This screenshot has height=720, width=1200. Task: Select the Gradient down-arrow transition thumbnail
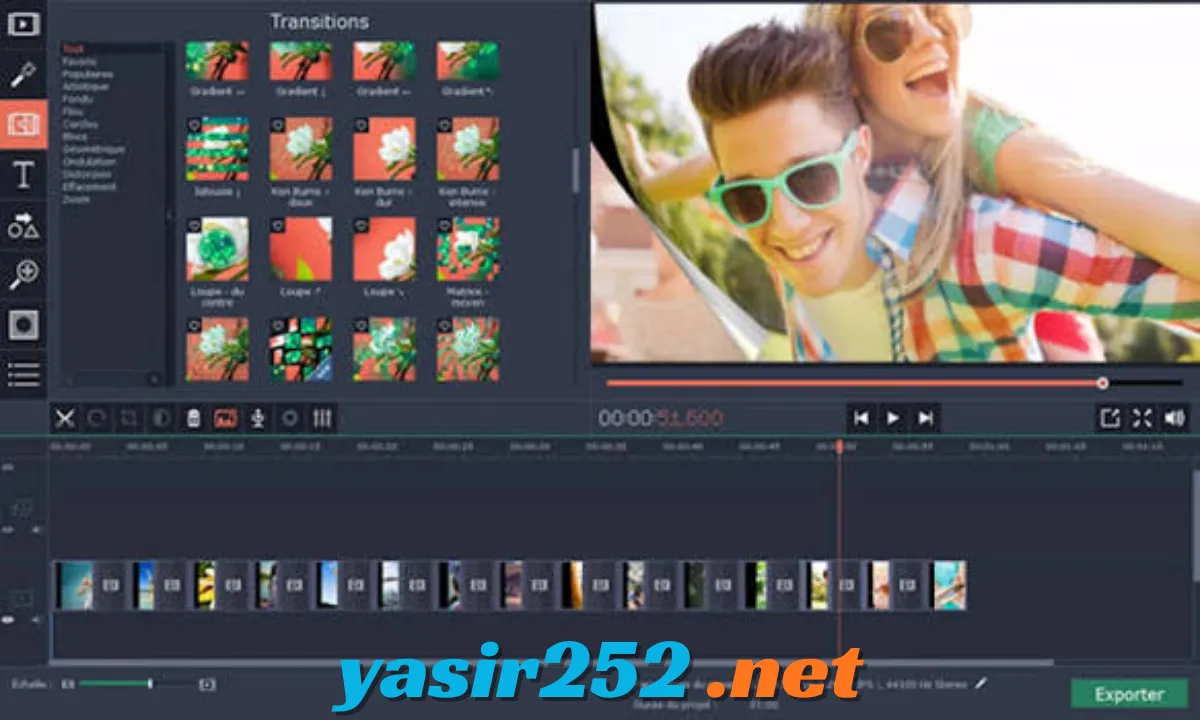click(x=301, y=60)
